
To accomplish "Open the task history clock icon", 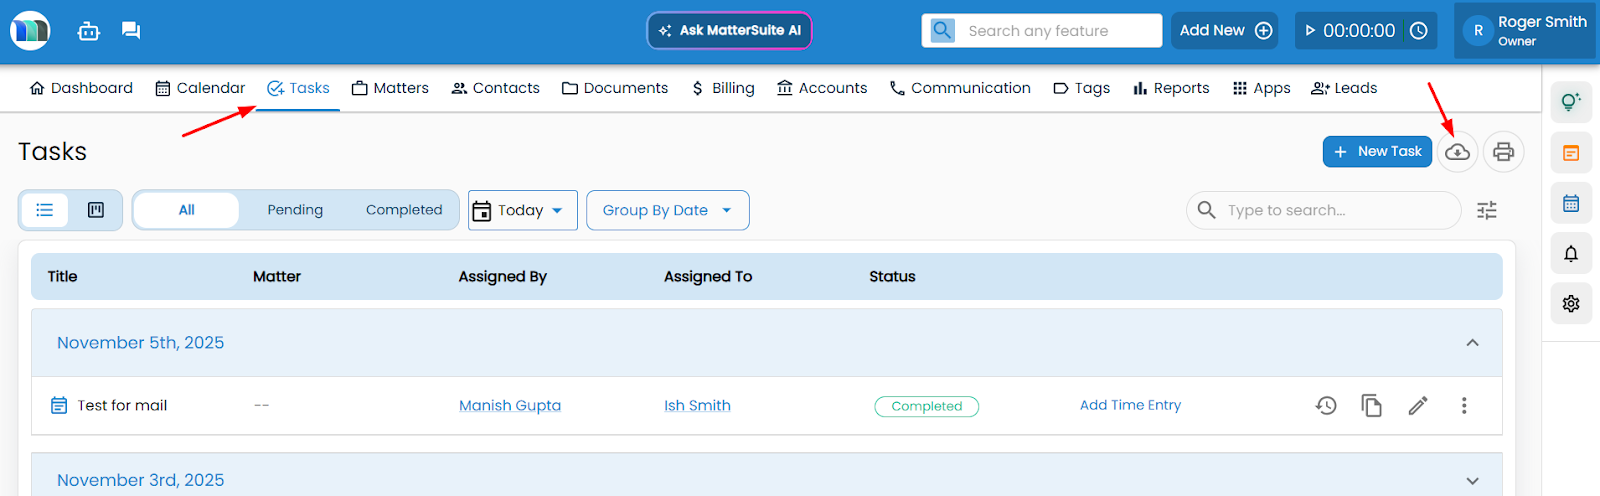I will 1326,405.
